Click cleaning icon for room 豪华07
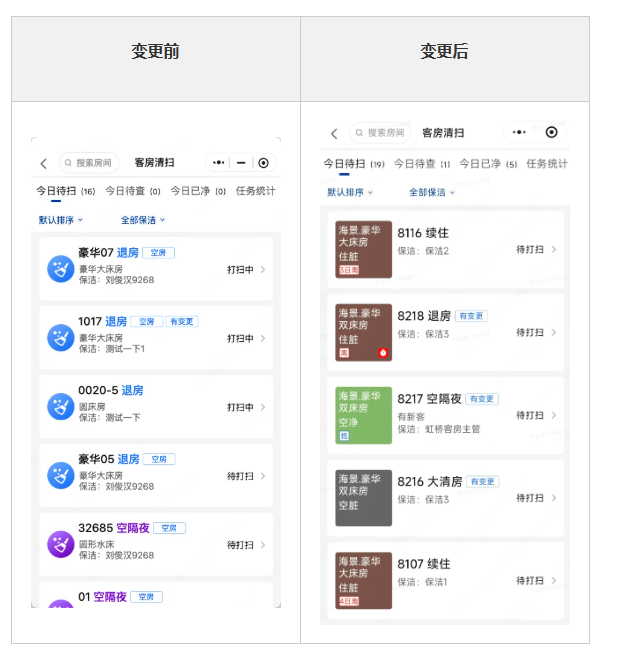 coord(61,269)
